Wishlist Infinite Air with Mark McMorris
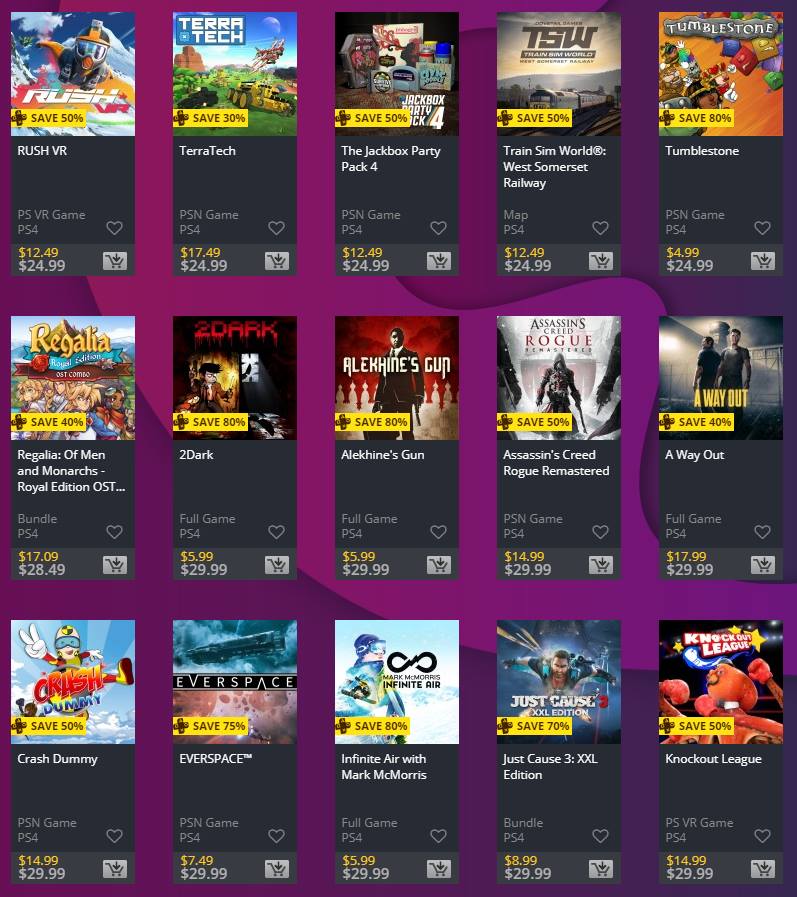Viewport: 797px width, 897px height. [438, 835]
